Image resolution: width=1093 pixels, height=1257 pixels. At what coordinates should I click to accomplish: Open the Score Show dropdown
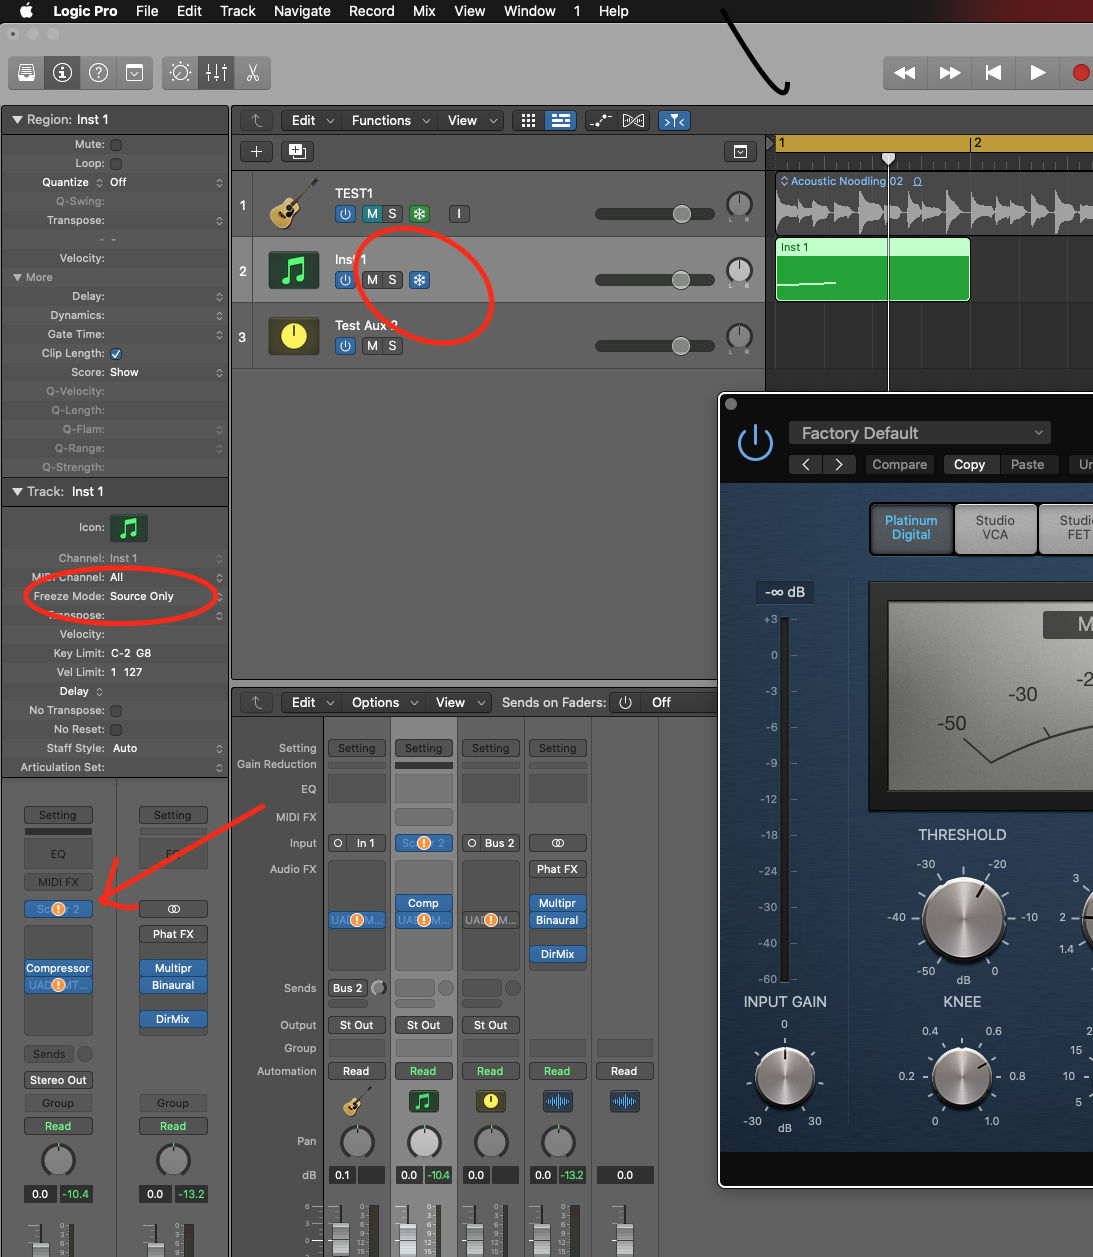pos(166,372)
